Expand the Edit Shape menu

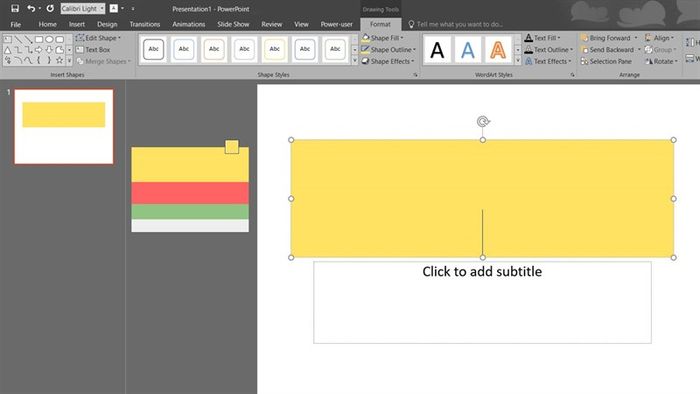[99, 38]
